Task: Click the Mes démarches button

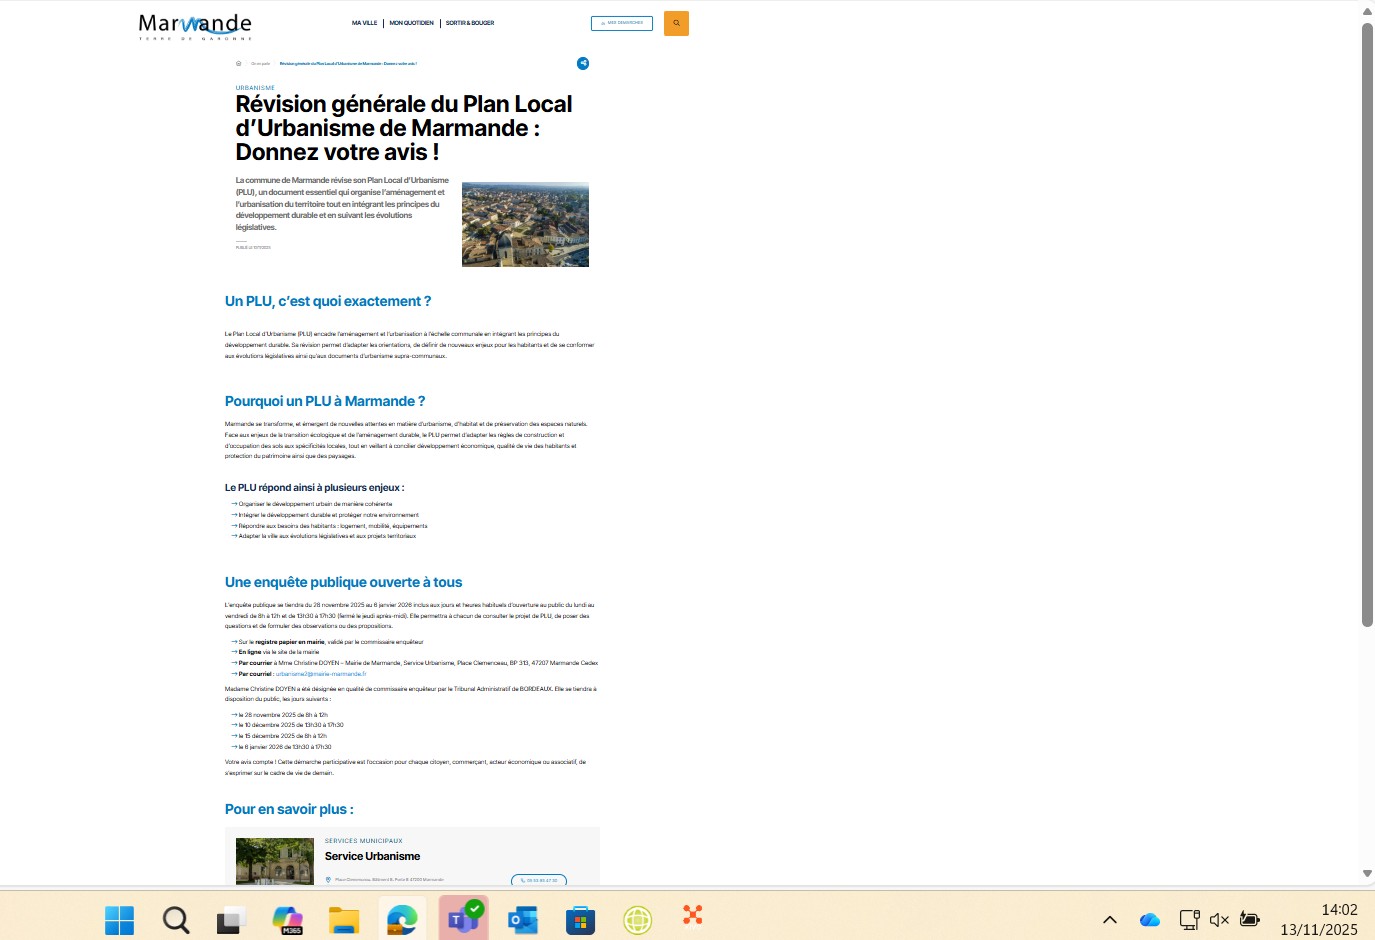Action: pyautogui.click(x=622, y=23)
